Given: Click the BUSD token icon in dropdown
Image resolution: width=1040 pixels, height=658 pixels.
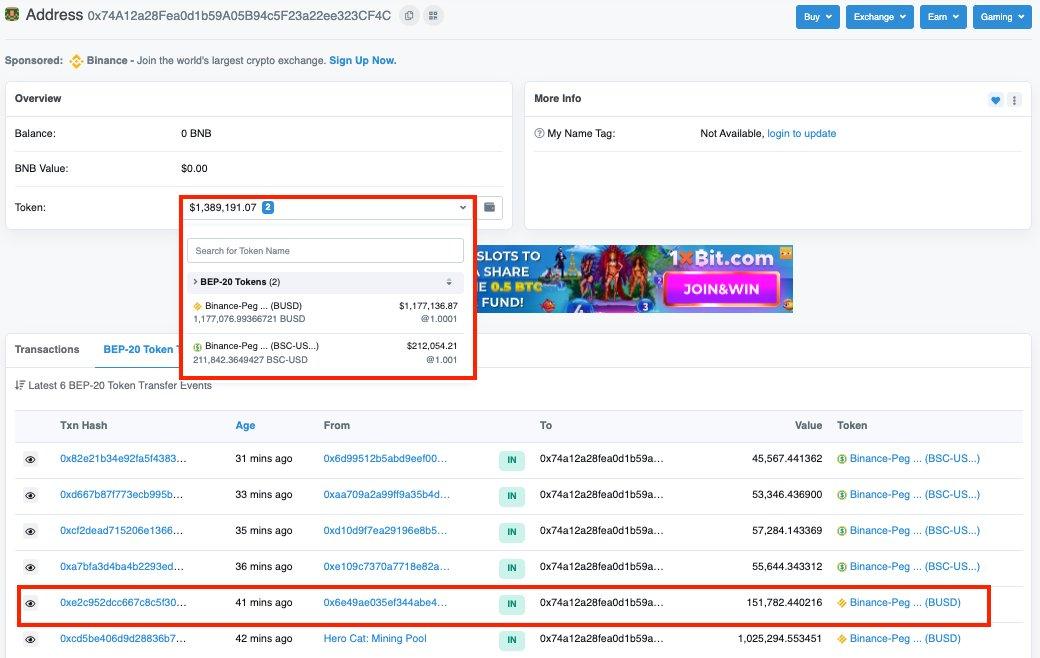Looking at the screenshot, I should coord(197,306).
